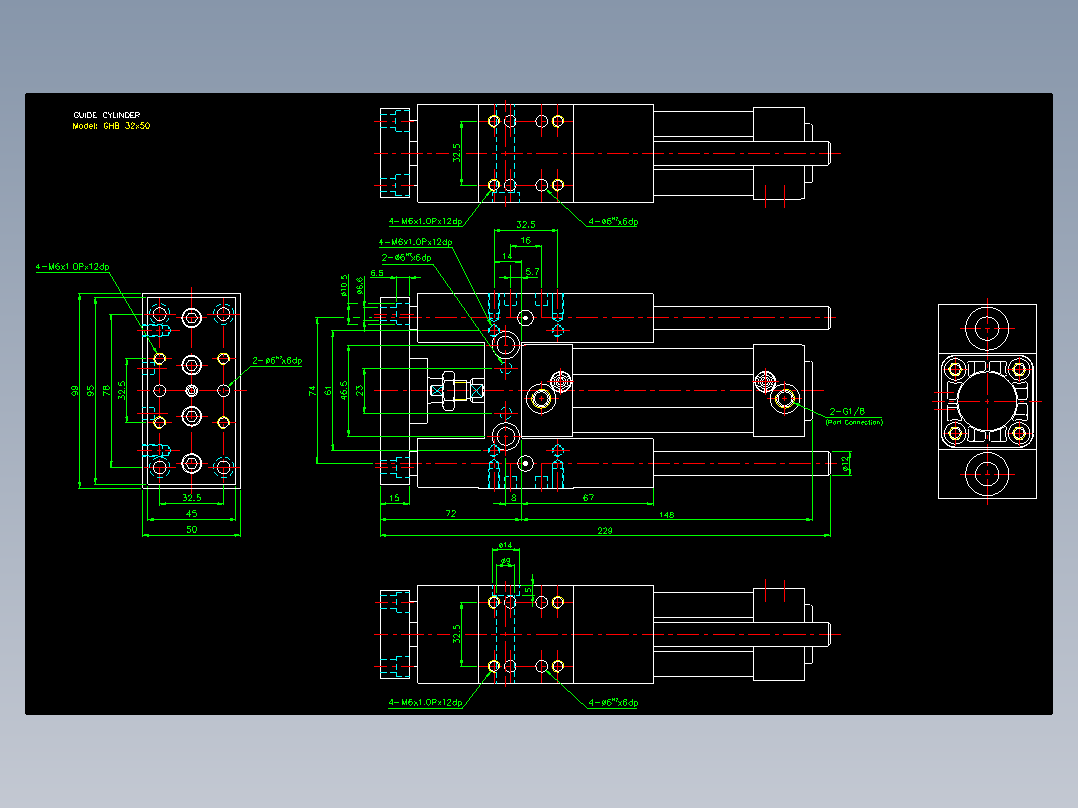
Task: Select the "Model: GHB 32x50" label
Action: click(x=111, y=126)
